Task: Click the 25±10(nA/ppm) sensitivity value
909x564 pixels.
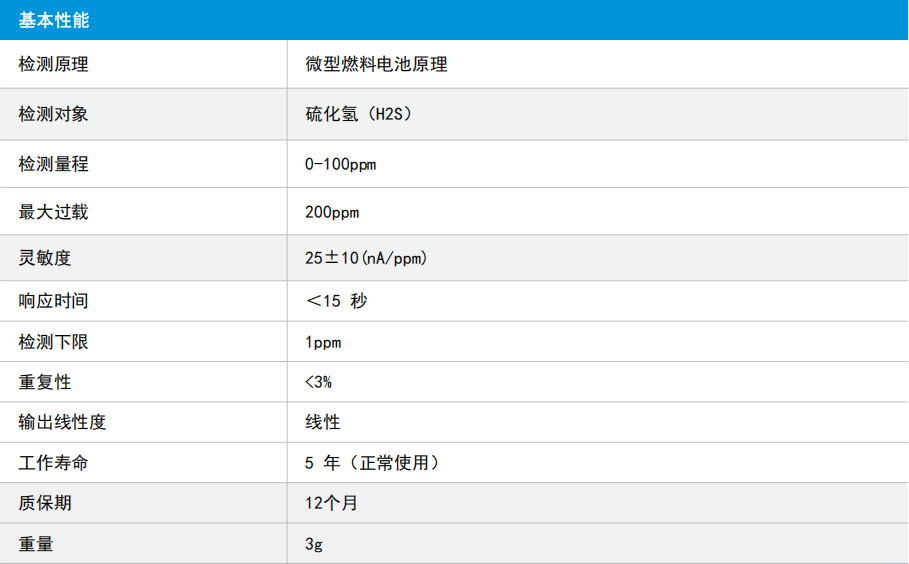Action: (x=366, y=258)
